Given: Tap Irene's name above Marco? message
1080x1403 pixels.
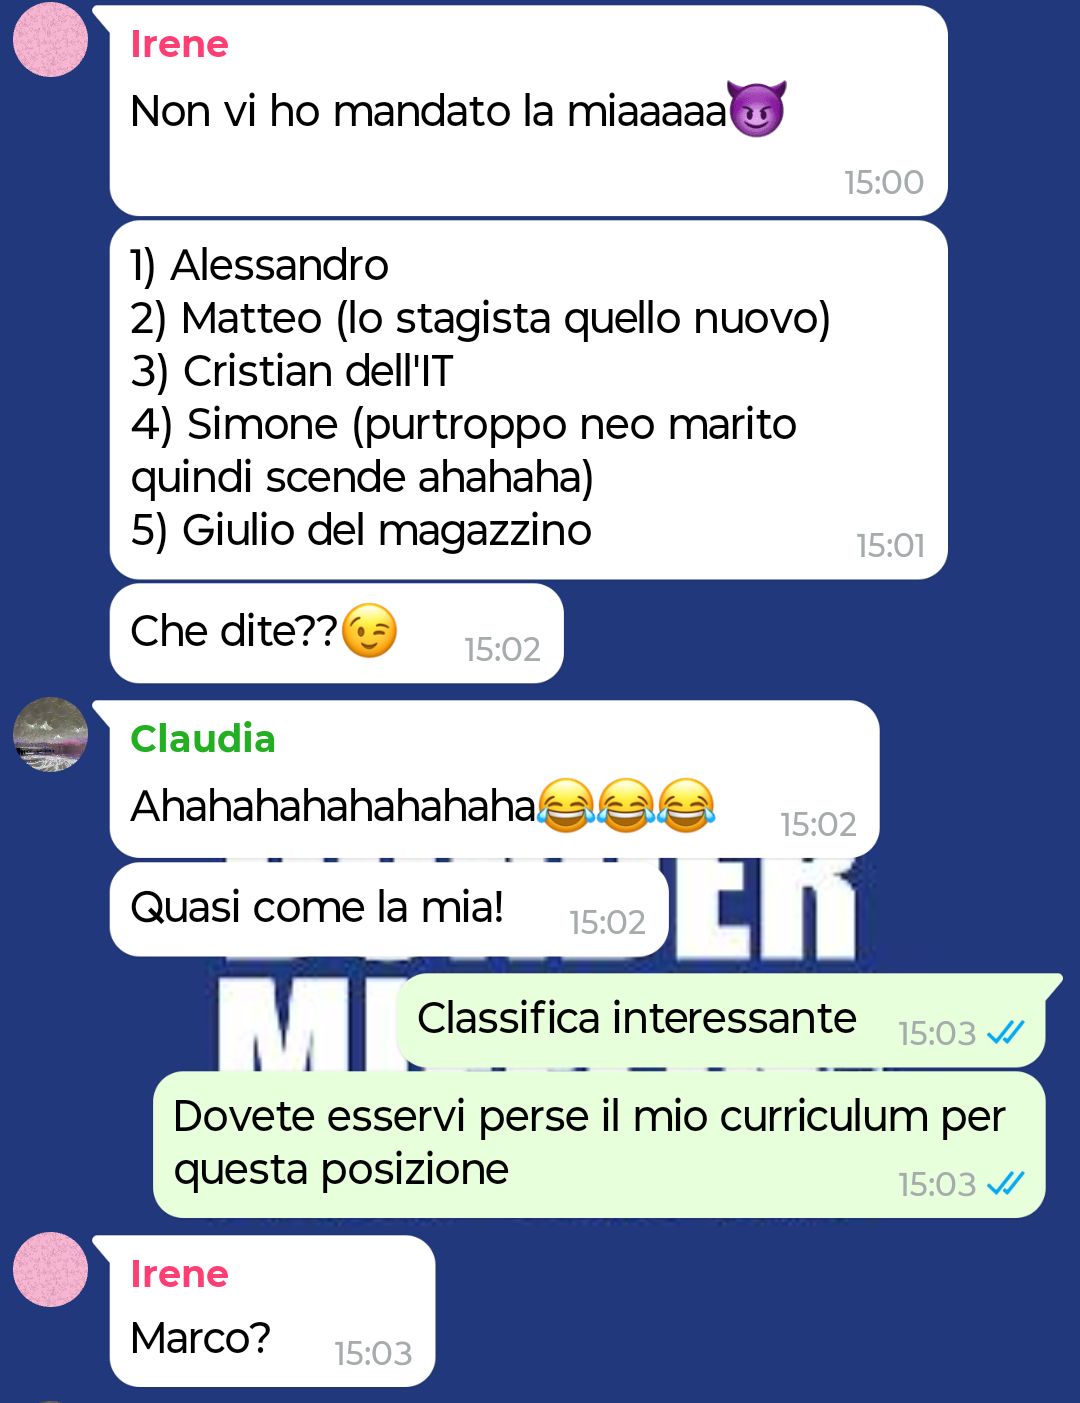Looking at the screenshot, I should (179, 1274).
